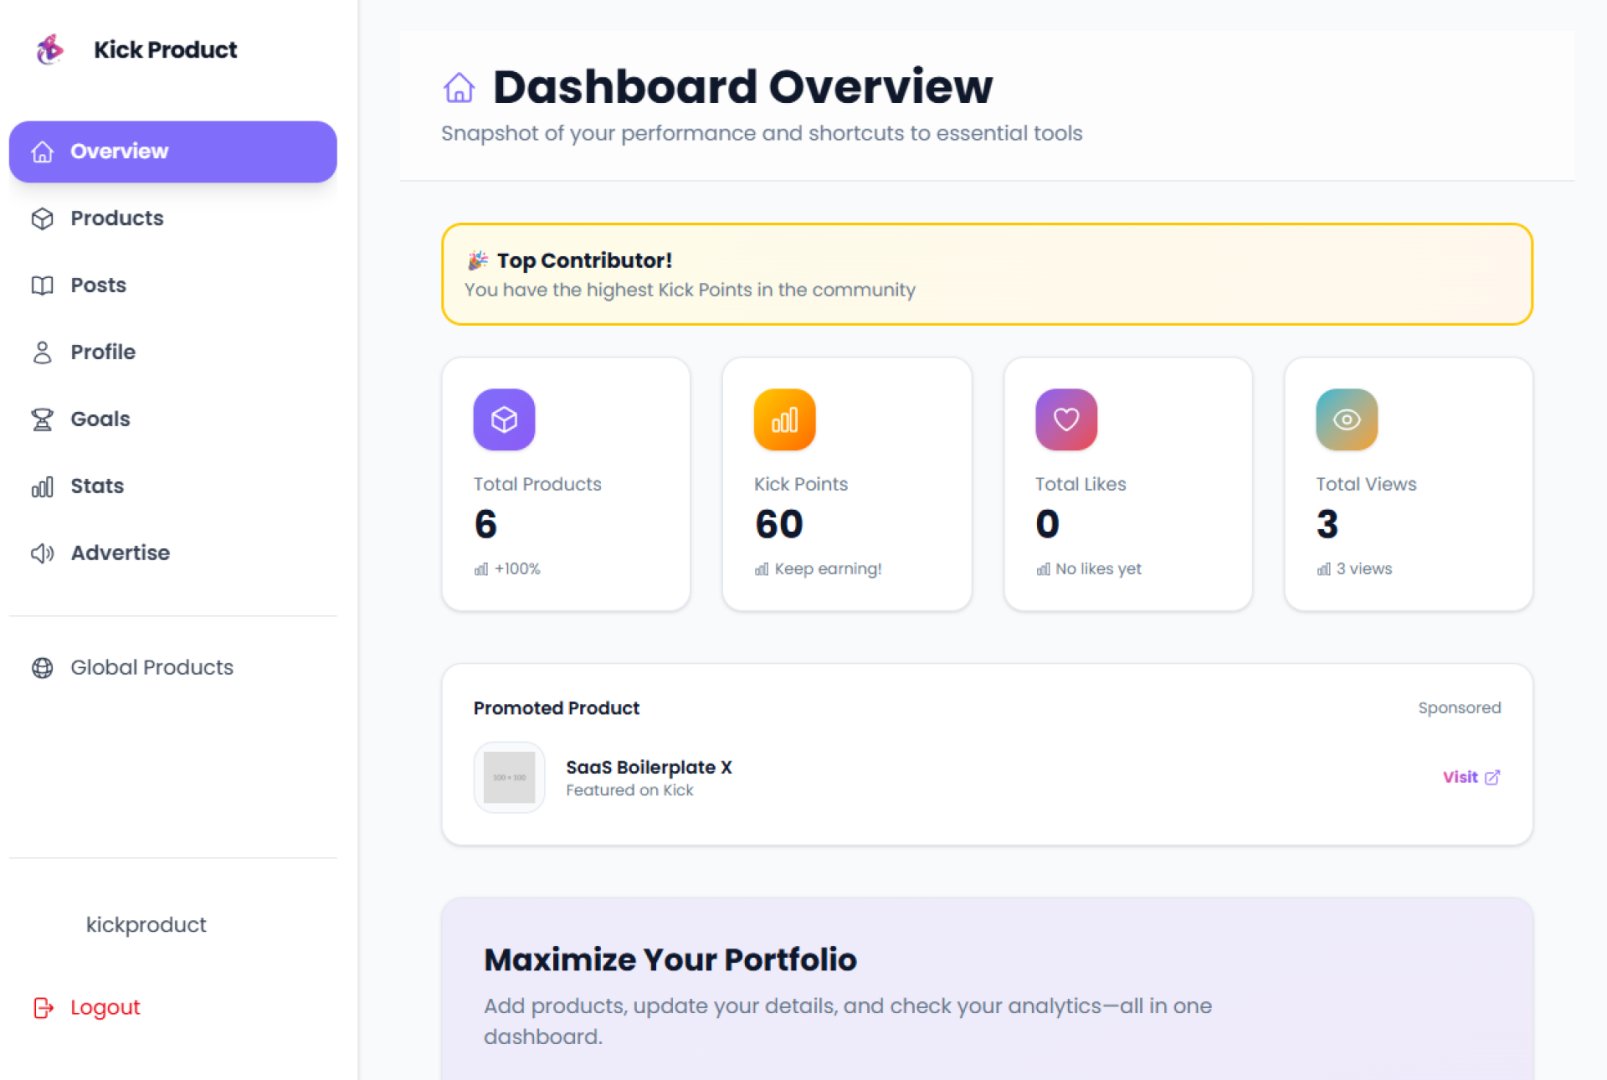Select the Goals trophy icon in sidebar

pyautogui.click(x=42, y=419)
